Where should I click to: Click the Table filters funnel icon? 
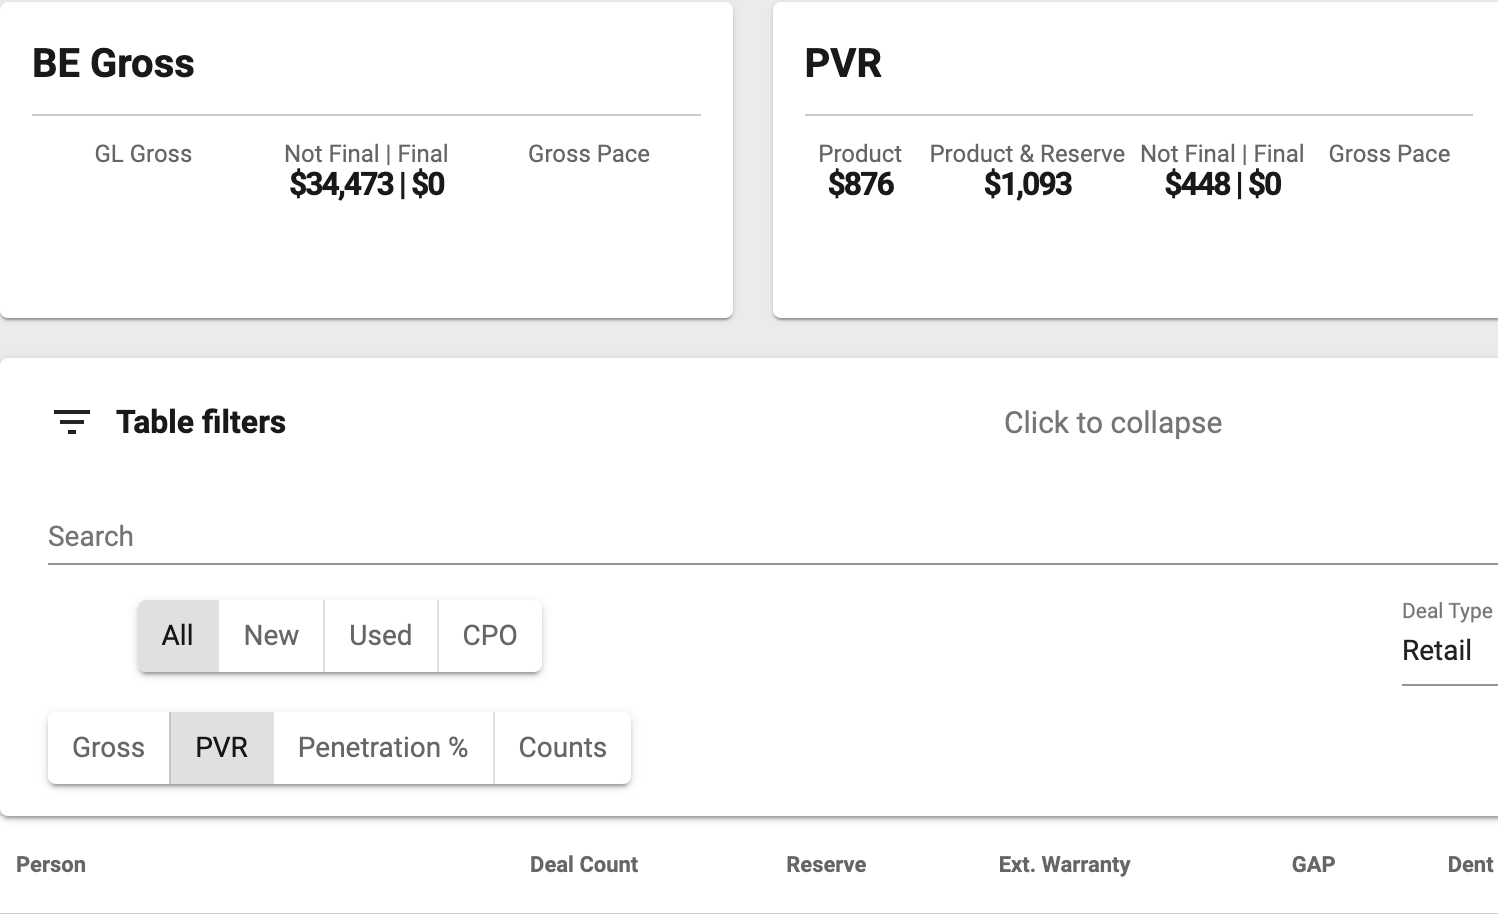pos(71,422)
